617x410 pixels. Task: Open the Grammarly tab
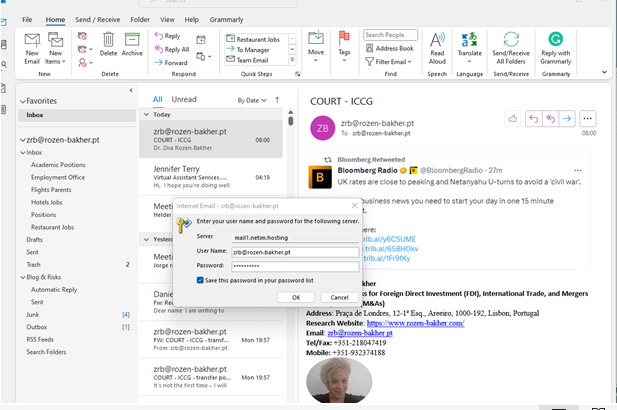tap(226, 20)
